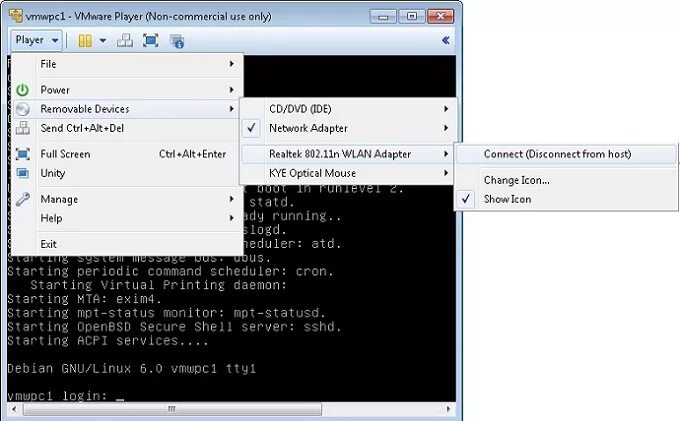Toggle the Show Icon checkmark
Screen dimensions: 680x421
(x=466, y=199)
